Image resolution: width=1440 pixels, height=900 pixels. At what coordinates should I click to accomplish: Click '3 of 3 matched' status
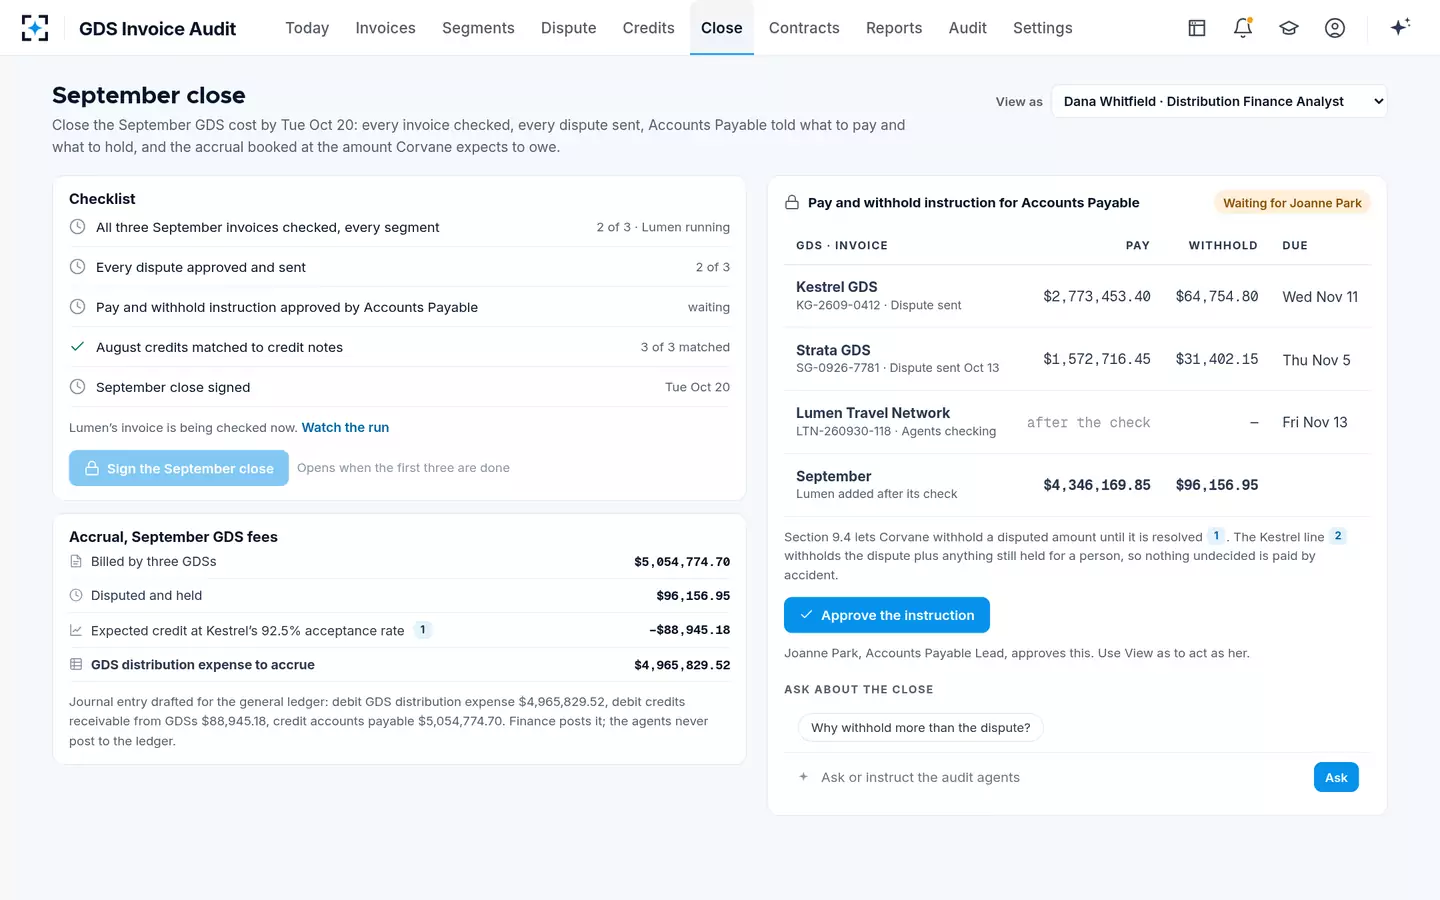[685, 348]
